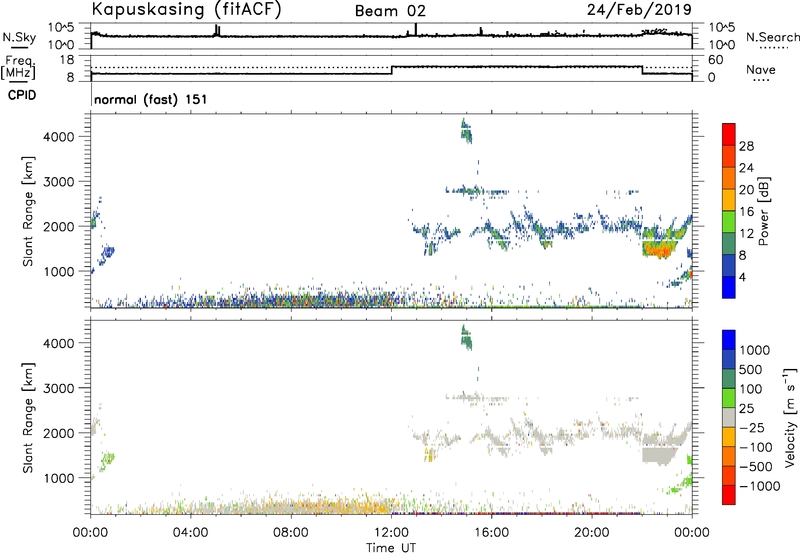Viewport: 800px width, 554px height.
Task: Click the Power [dB] colorbar title
Action: click(x=763, y=211)
